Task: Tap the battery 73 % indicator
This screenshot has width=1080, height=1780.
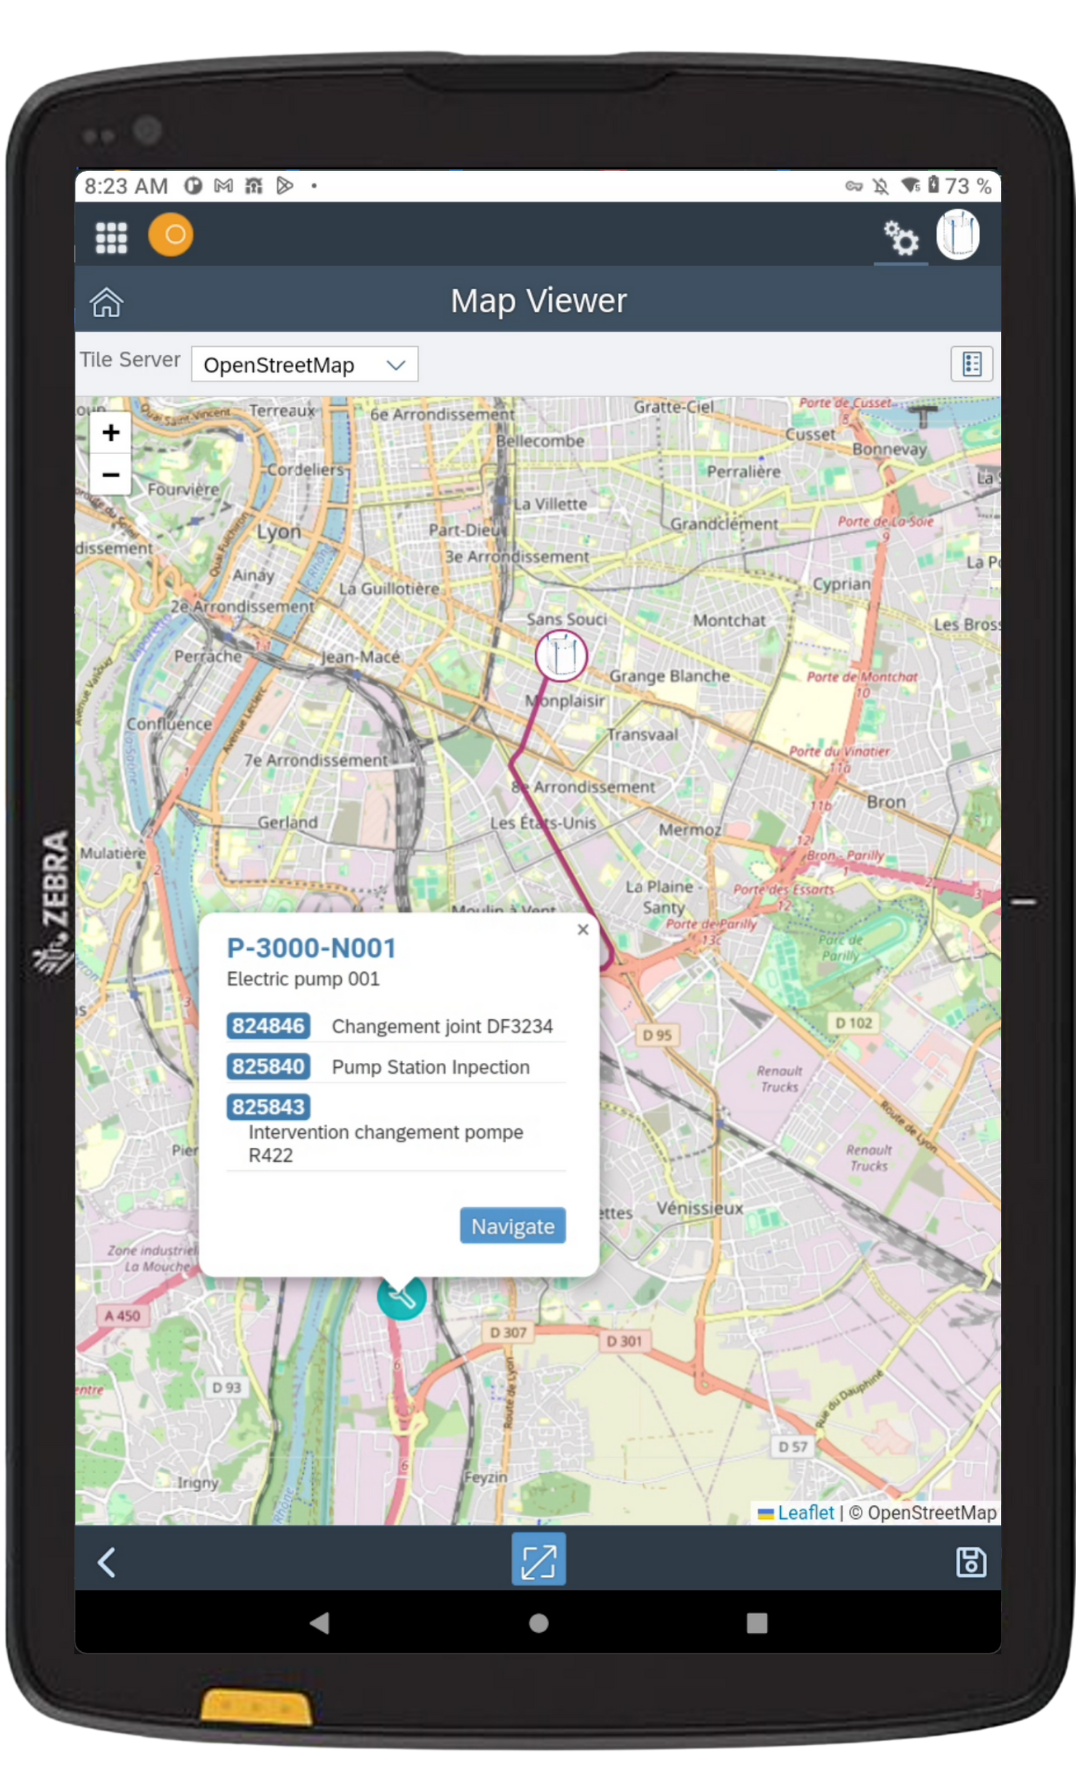Action: [x=959, y=186]
